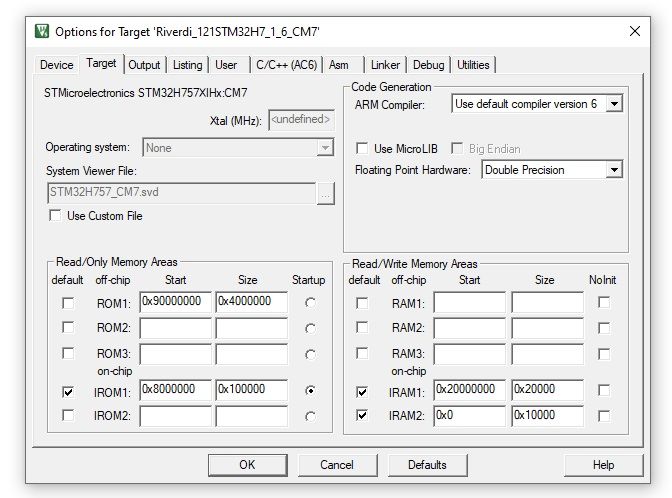Select the IROM2 Startup radio button
The height and width of the screenshot is (498, 672).
(x=310, y=416)
